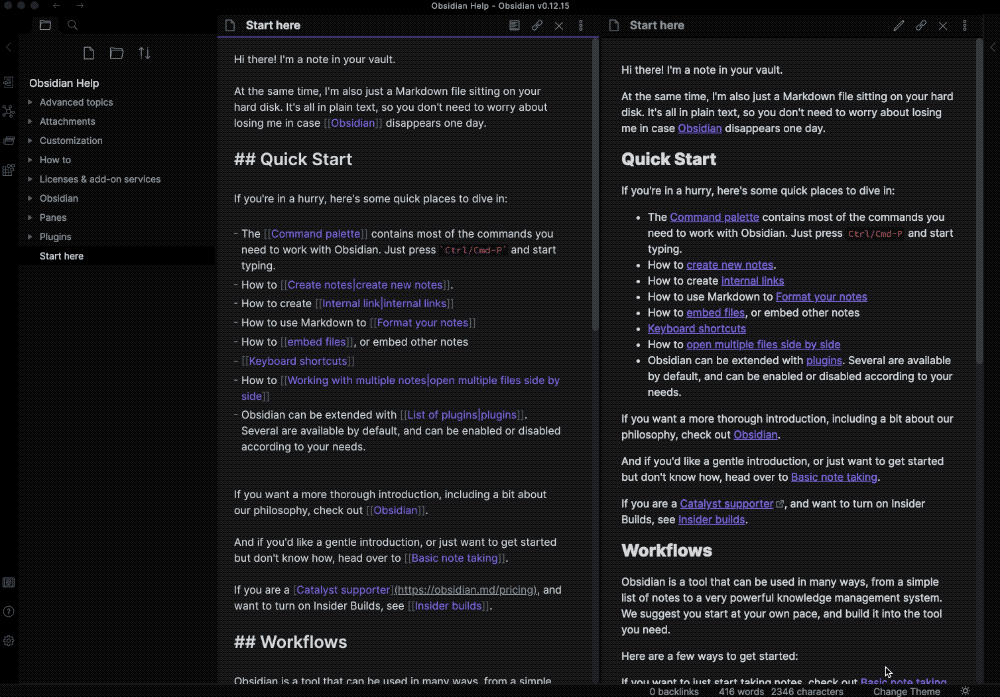Open the internal links link in preview
This screenshot has width=1000, height=697.
753,281
